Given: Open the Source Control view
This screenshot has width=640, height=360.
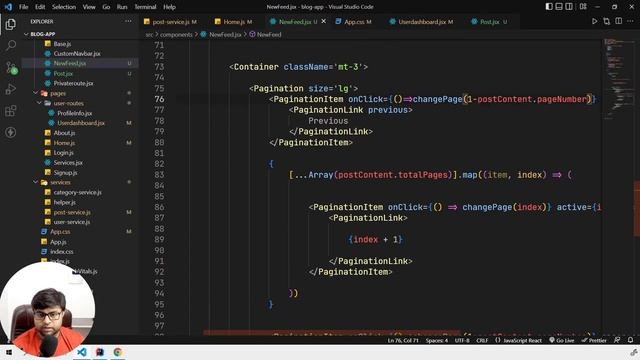Looking at the screenshot, I should [11, 67].
